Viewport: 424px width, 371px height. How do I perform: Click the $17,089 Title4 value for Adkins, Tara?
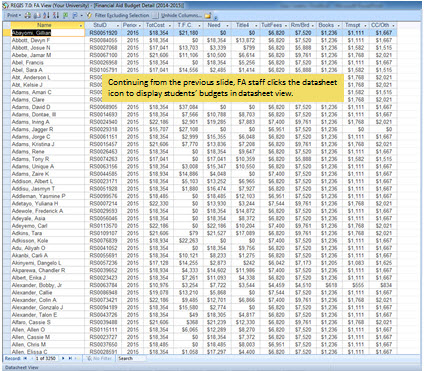[245, 233]
